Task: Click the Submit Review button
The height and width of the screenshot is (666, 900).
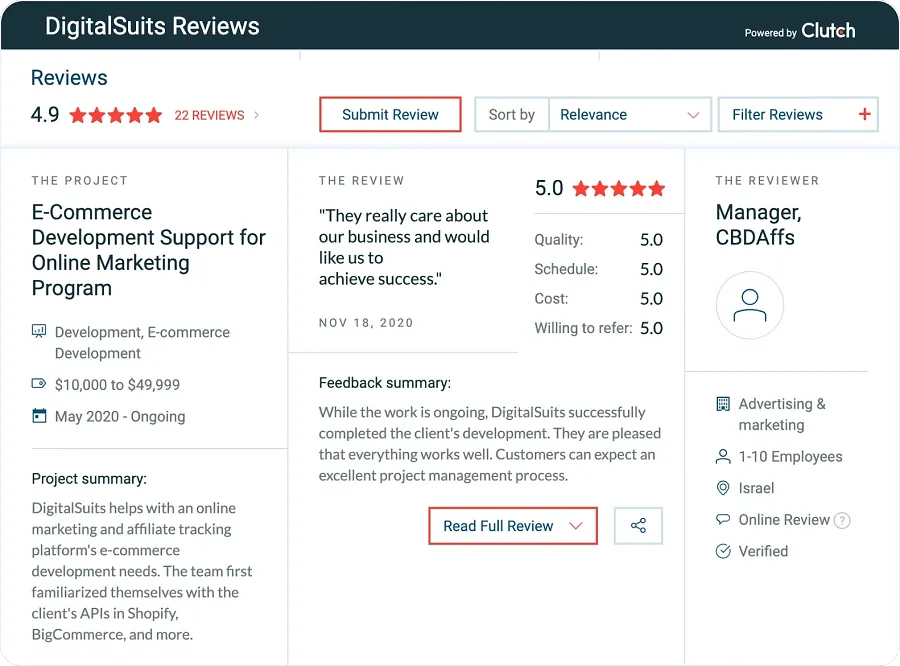Action: click(390, 114)
